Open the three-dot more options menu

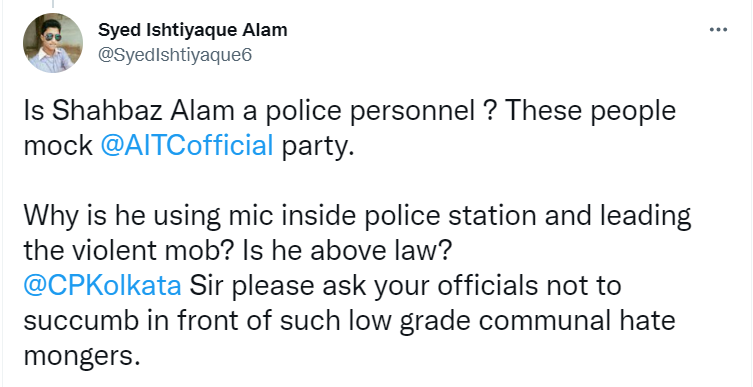(x=718, y=30)
